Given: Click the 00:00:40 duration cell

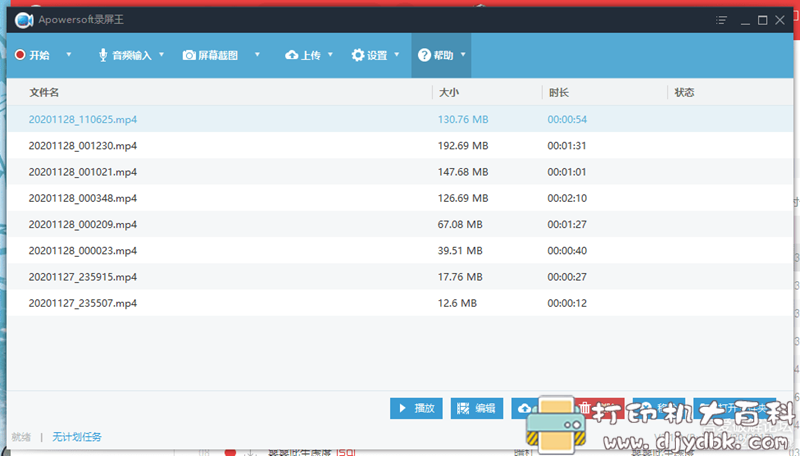Looking at the screenshot, I should [567, 251].
